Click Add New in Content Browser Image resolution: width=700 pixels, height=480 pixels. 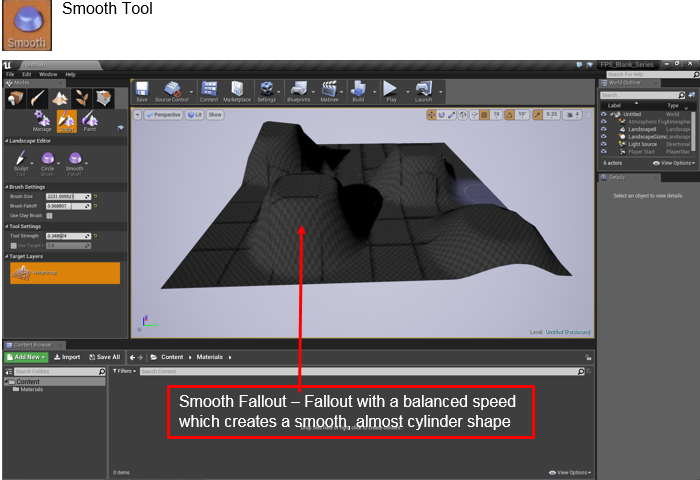[x=26, y=357]
